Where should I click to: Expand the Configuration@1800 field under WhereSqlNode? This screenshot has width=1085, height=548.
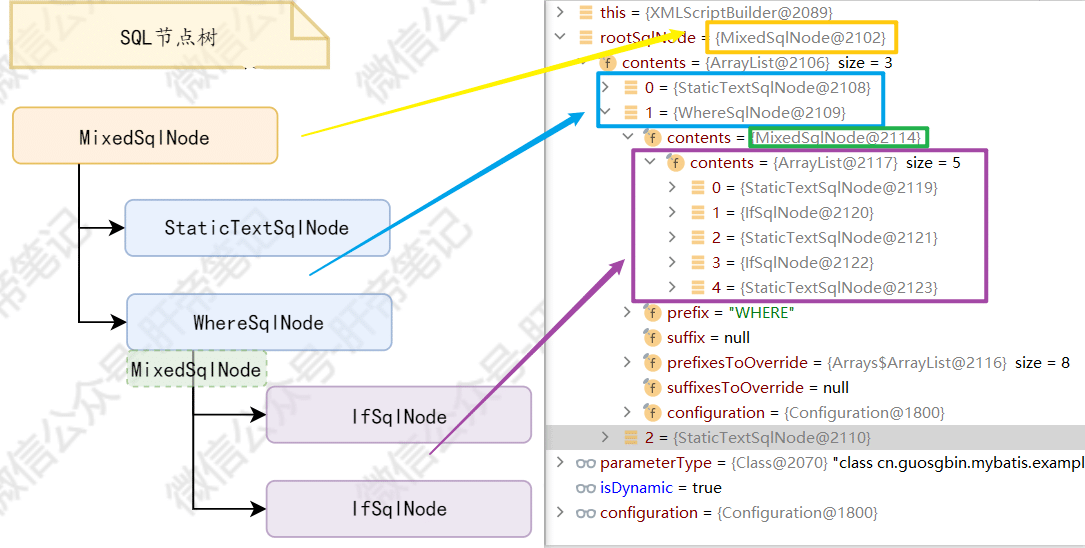[x=627, y=413]
